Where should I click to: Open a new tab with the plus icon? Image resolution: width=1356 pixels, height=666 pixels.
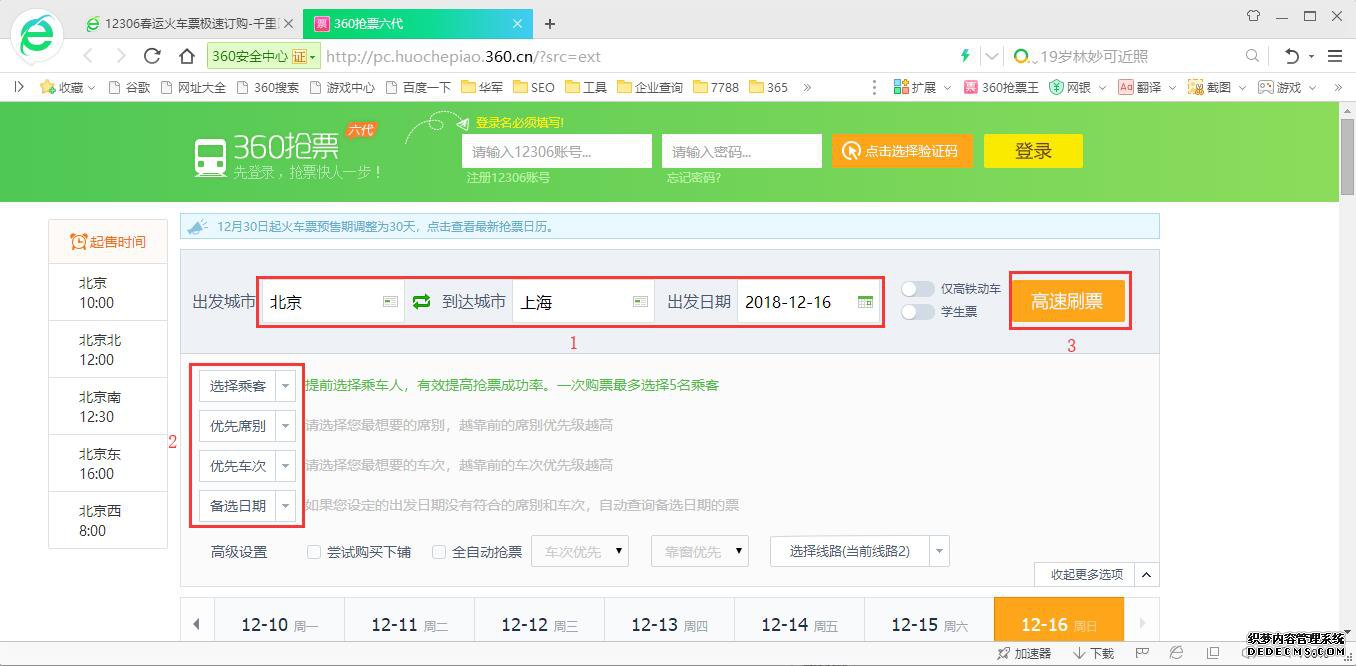click(550, 24)
